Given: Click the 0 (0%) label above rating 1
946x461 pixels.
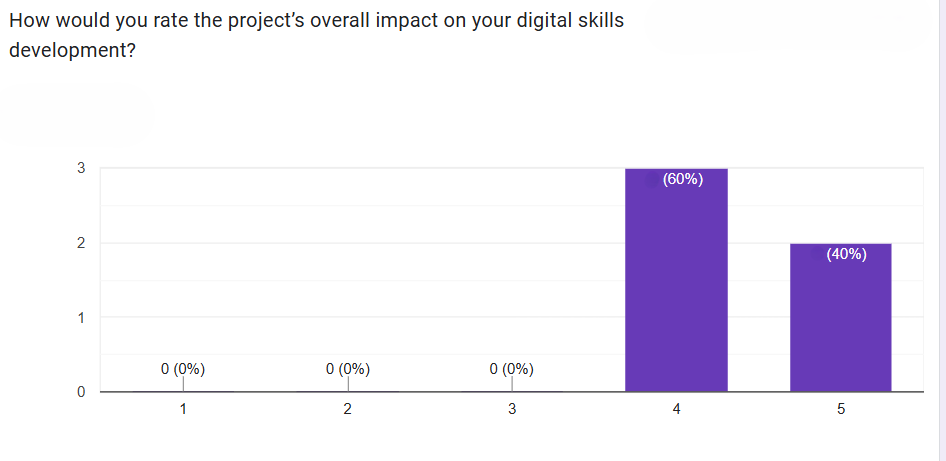Looking at the screenshot, I should coord(183,369).
